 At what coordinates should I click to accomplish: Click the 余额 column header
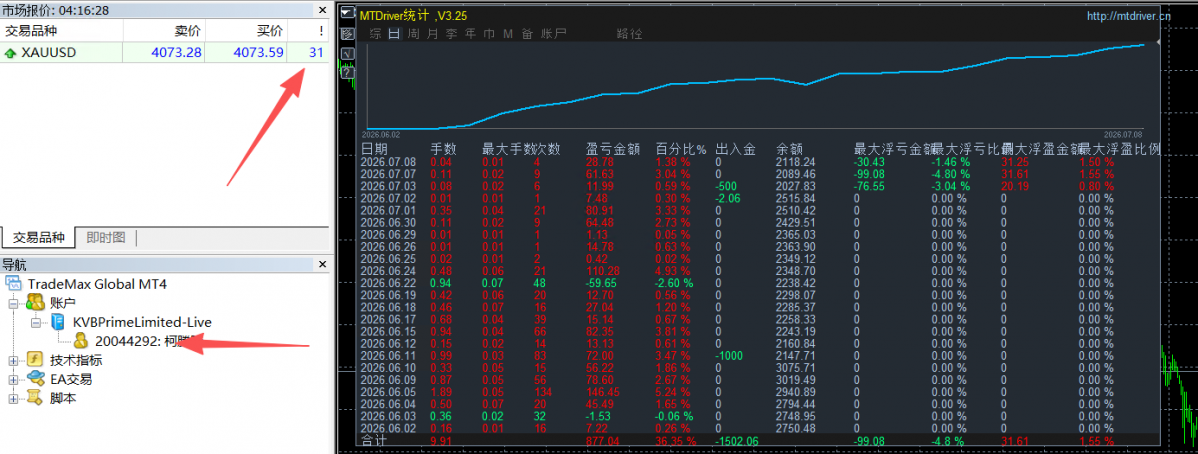[x=789, y=149]
